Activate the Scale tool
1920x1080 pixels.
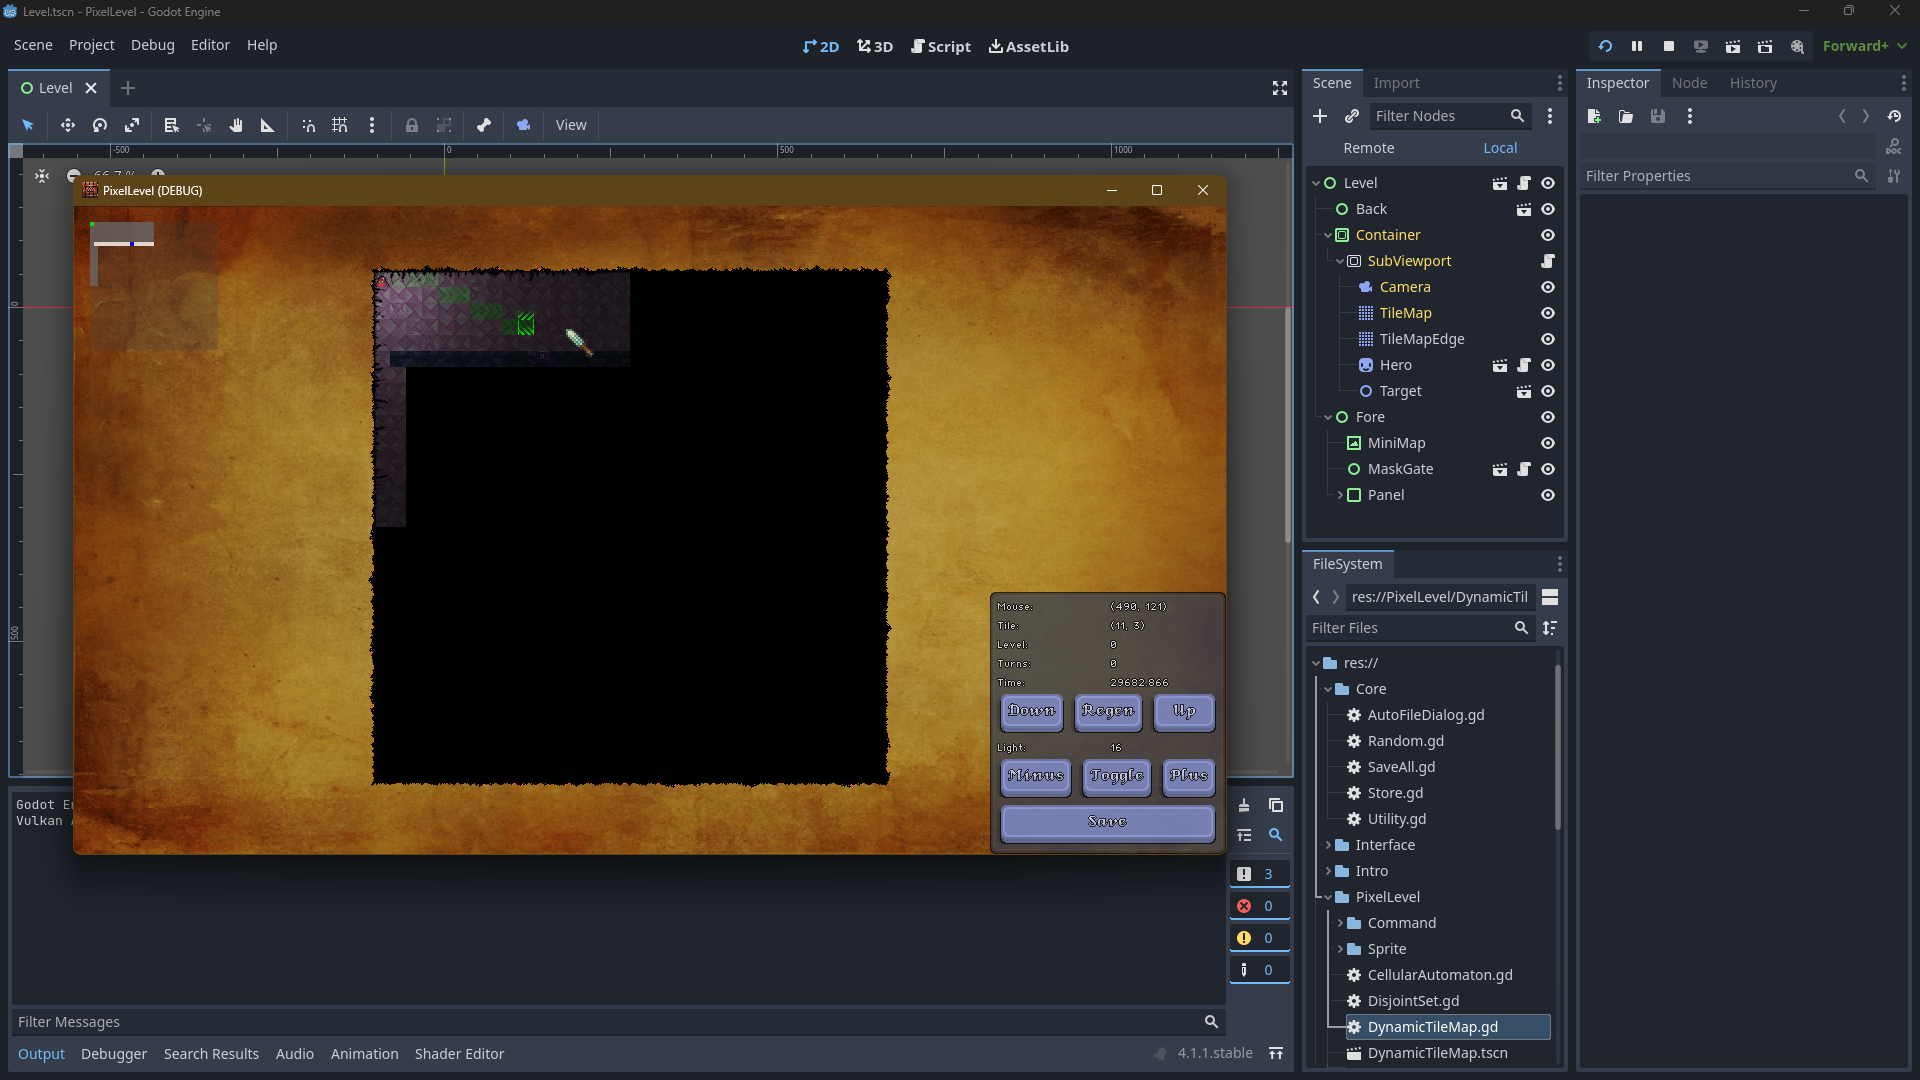[x=131, y=124]
